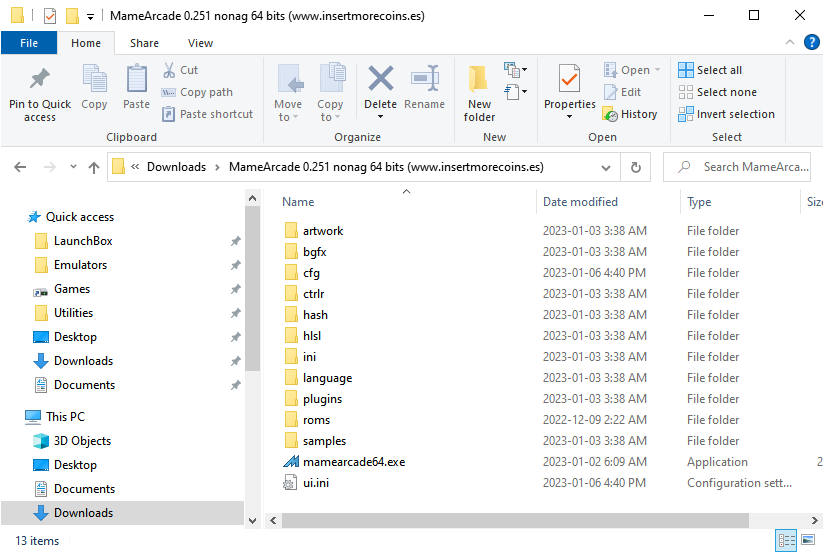Click properties icon in Quick Access Toolbar
The height and width of the screenshot is (553, 824).
(x=50, y=16)
